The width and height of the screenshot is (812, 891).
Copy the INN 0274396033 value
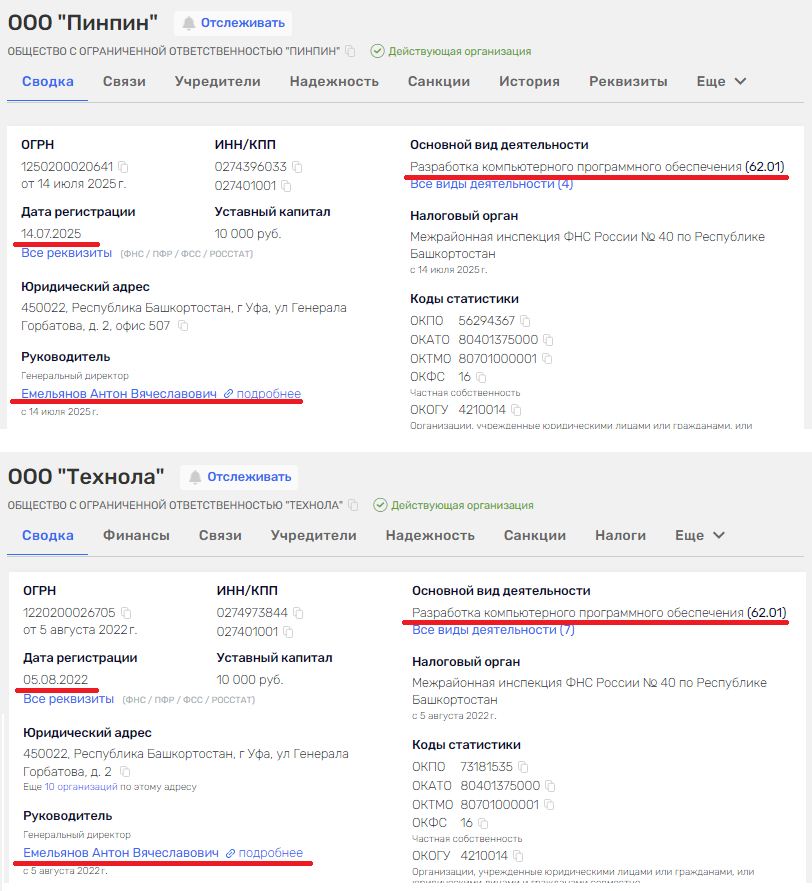point(297,167)
